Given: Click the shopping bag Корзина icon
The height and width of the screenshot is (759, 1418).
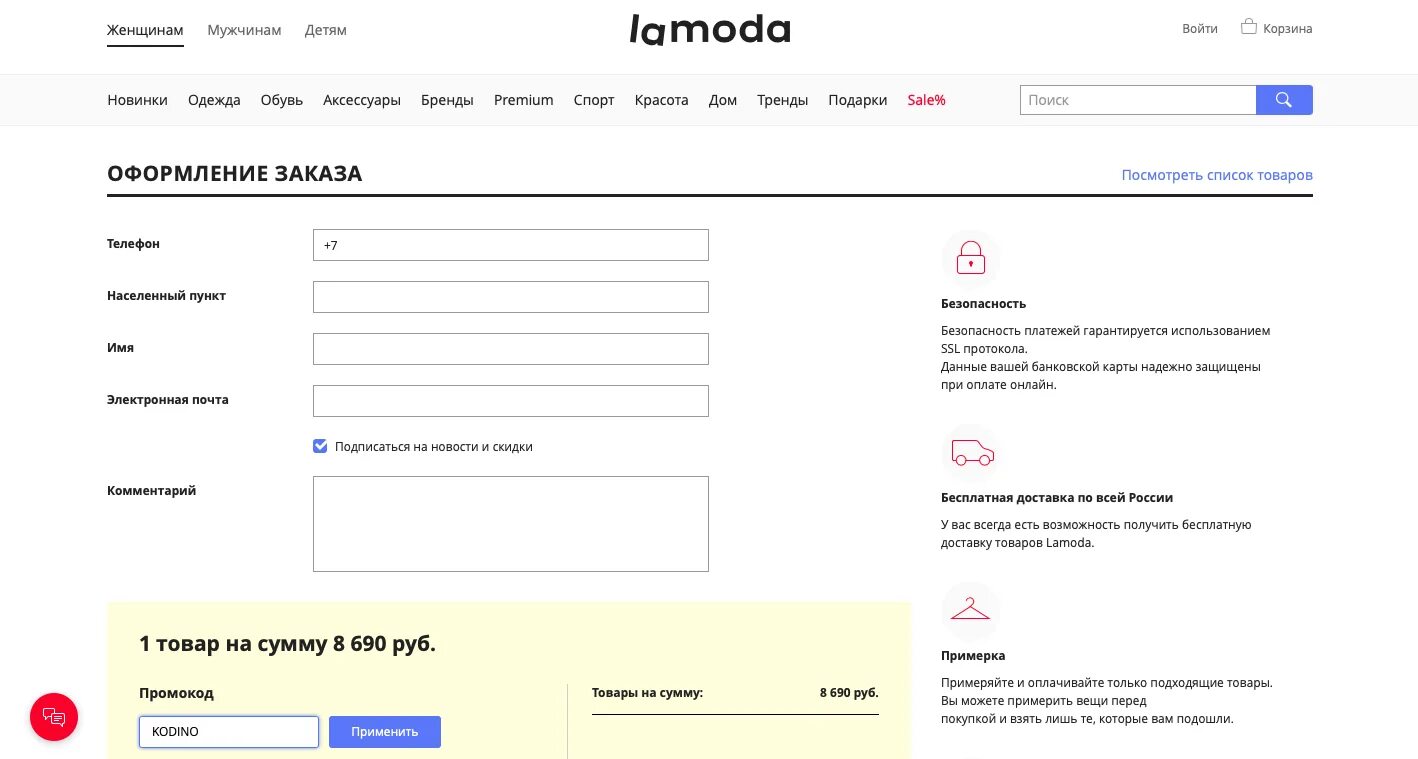Looking at the screenshot, I should pyautogui.click(x=1248, y=27).
